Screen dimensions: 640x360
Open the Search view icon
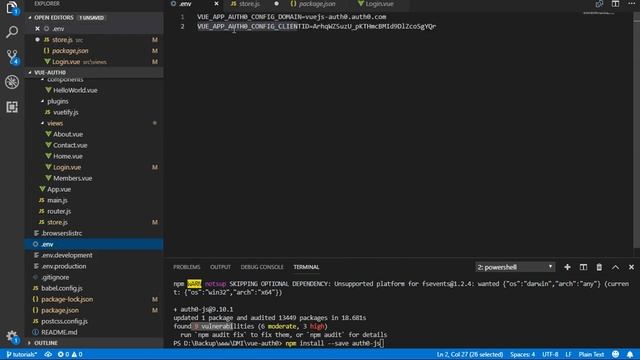click(12, 32)
